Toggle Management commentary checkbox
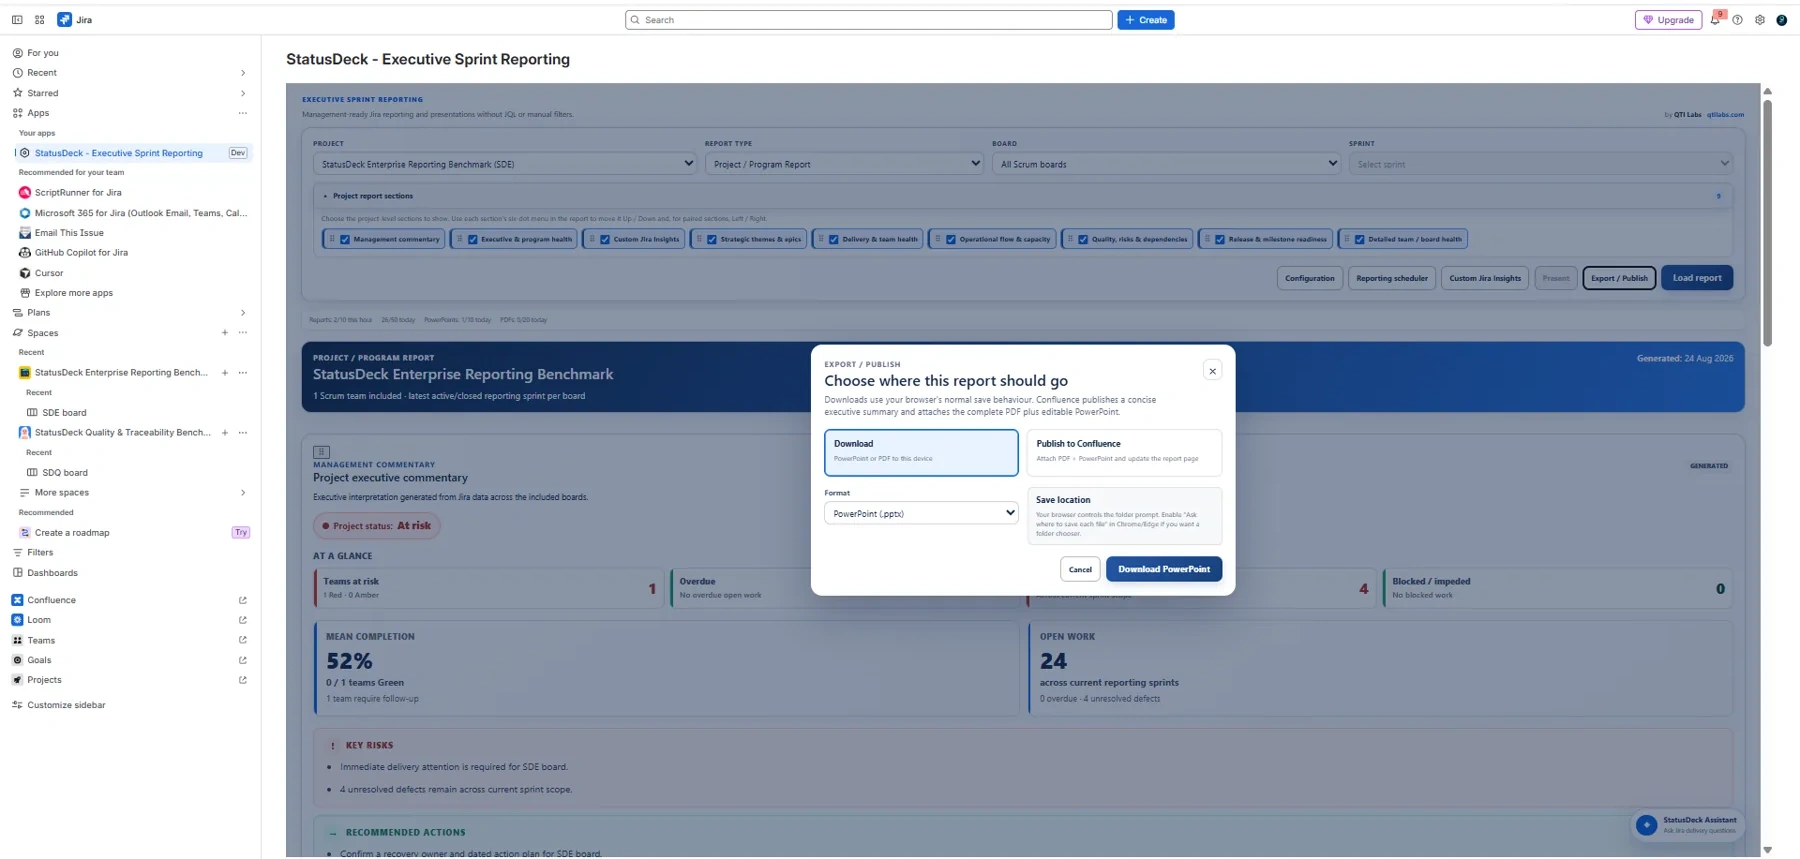 pos(345,240)
